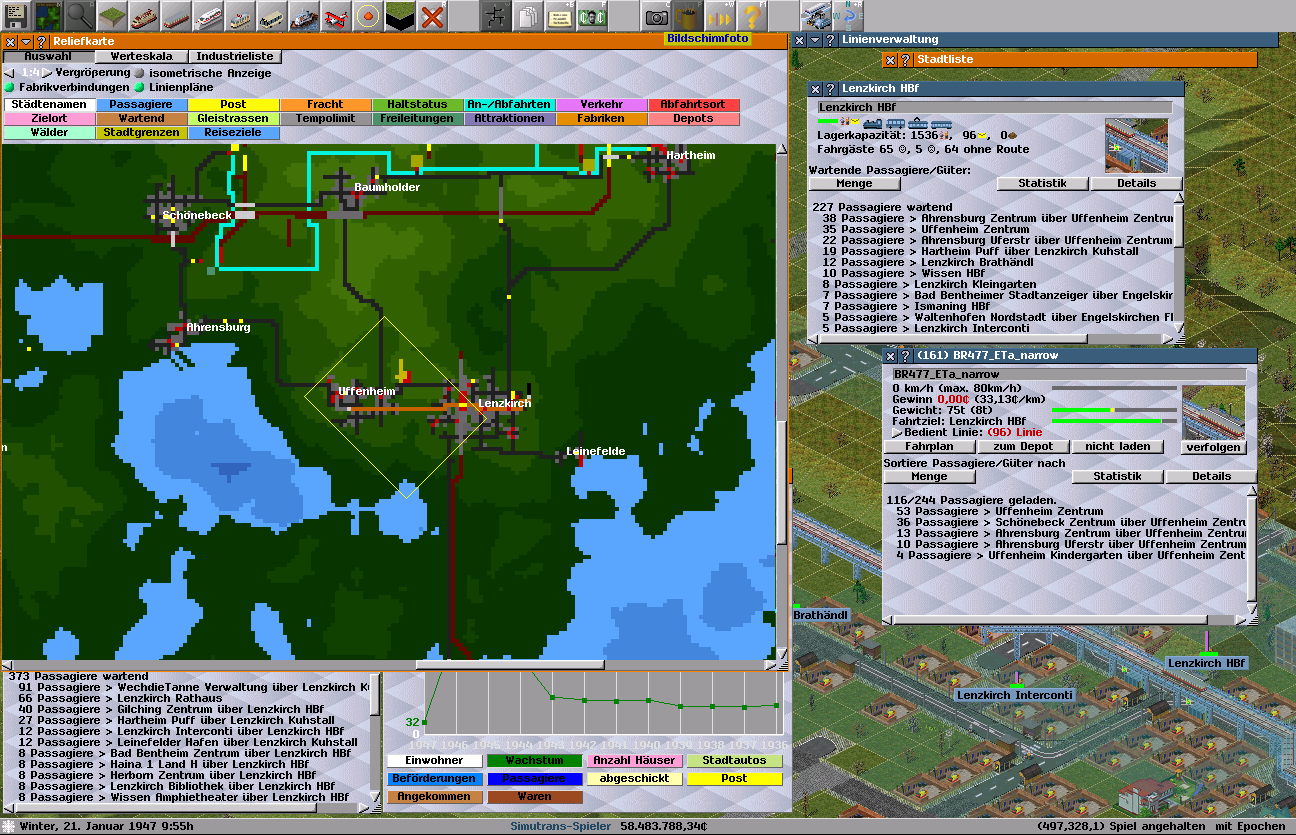Collapse the Linienverwaltung window via arrow
This screenshot has height=835, width=1296.
(816, 40)
